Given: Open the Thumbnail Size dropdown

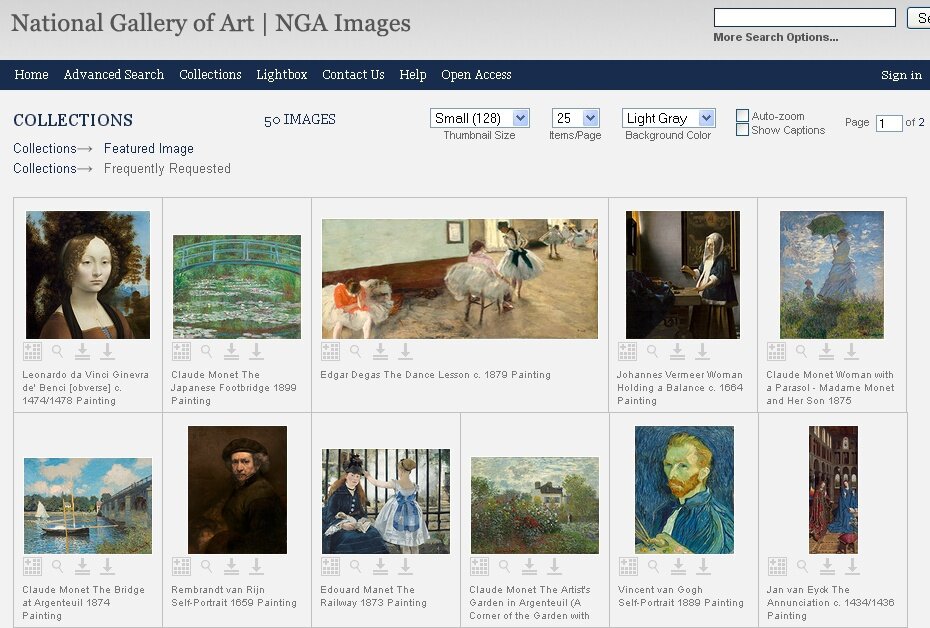Looking at the screenshot, I should (x=479, y=118).
